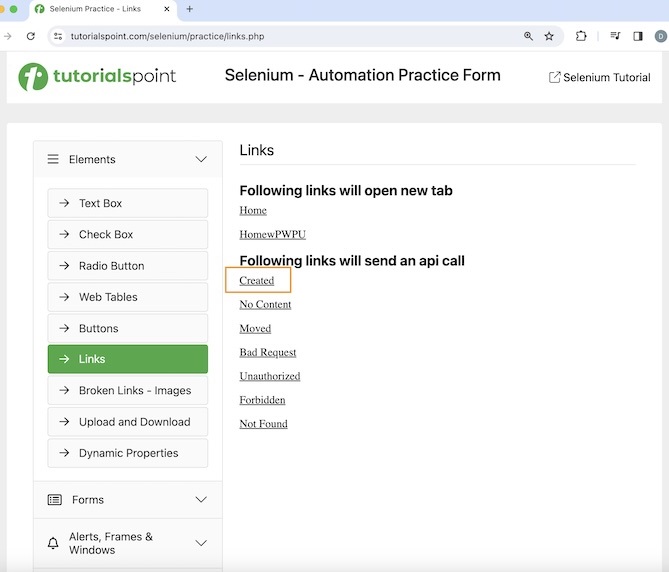This screenshot has width=669, height=572.
Task: Select Radio Button in the sidebar
Action: (128, 266)
